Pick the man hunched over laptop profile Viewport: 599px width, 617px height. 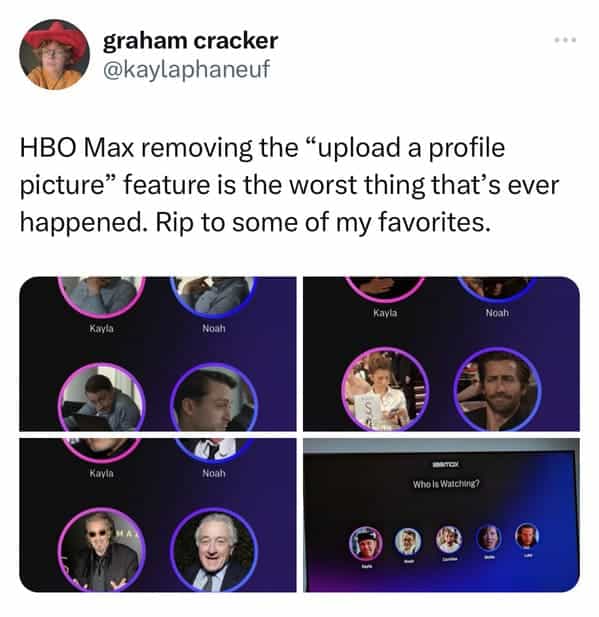[x=102, y=397]
